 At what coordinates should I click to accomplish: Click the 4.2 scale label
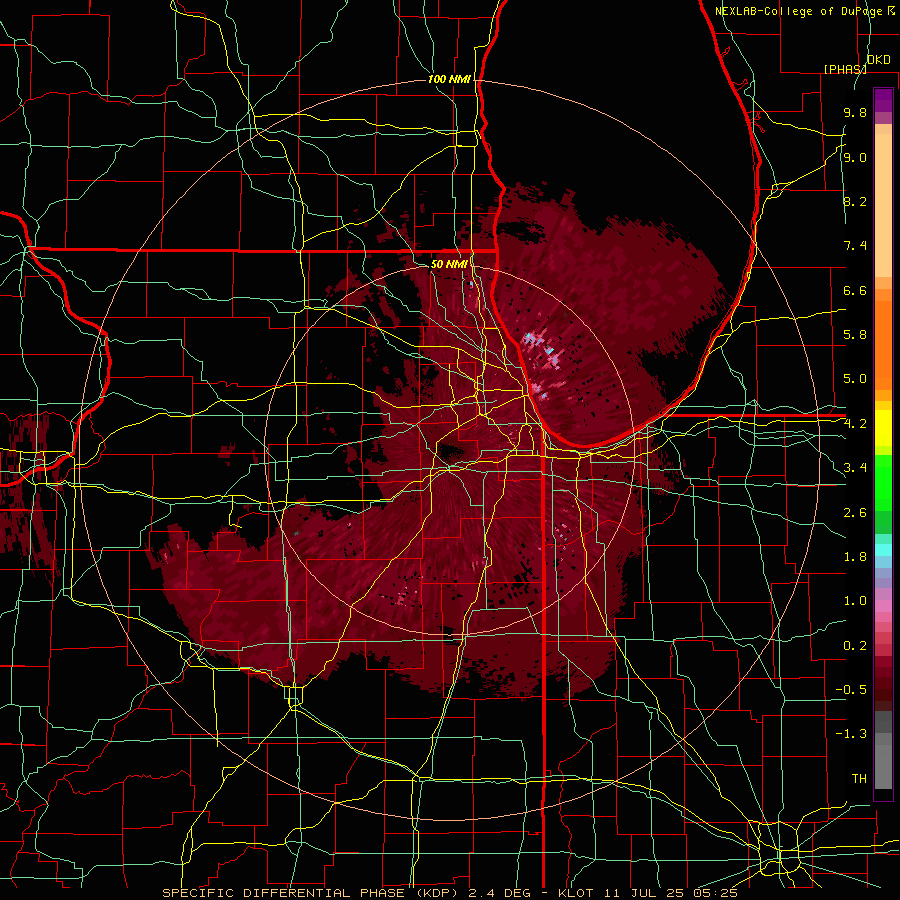855,424
